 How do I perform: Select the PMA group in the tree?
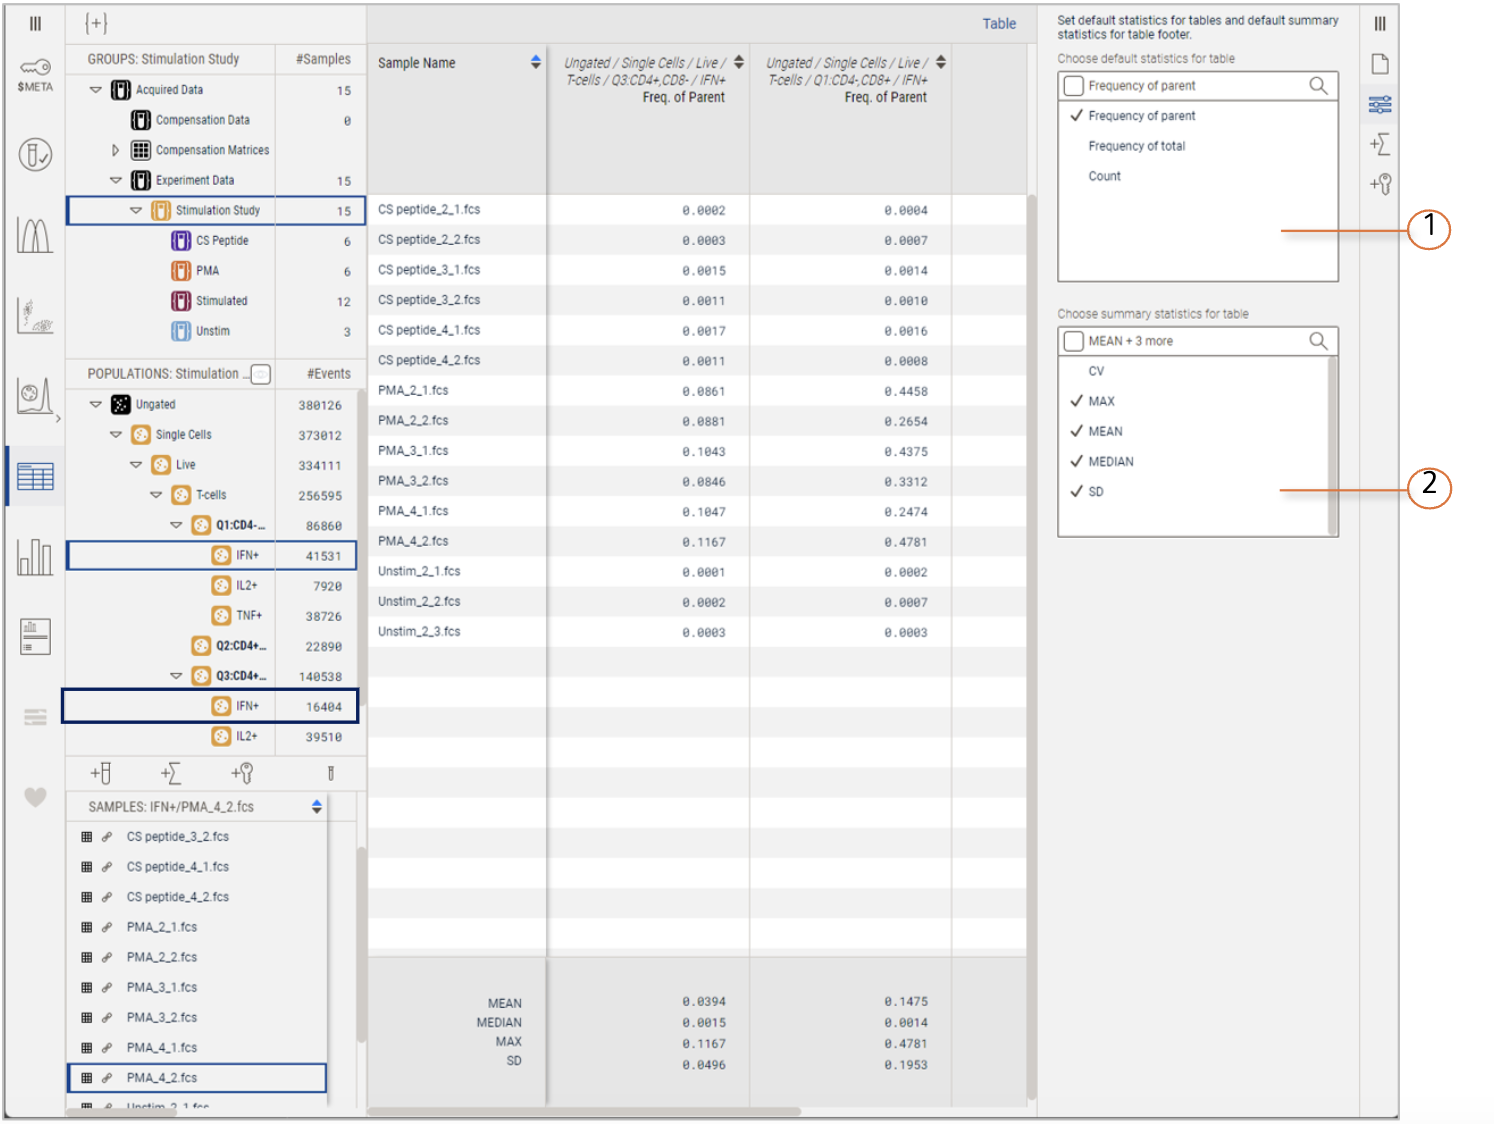[207, 271]
